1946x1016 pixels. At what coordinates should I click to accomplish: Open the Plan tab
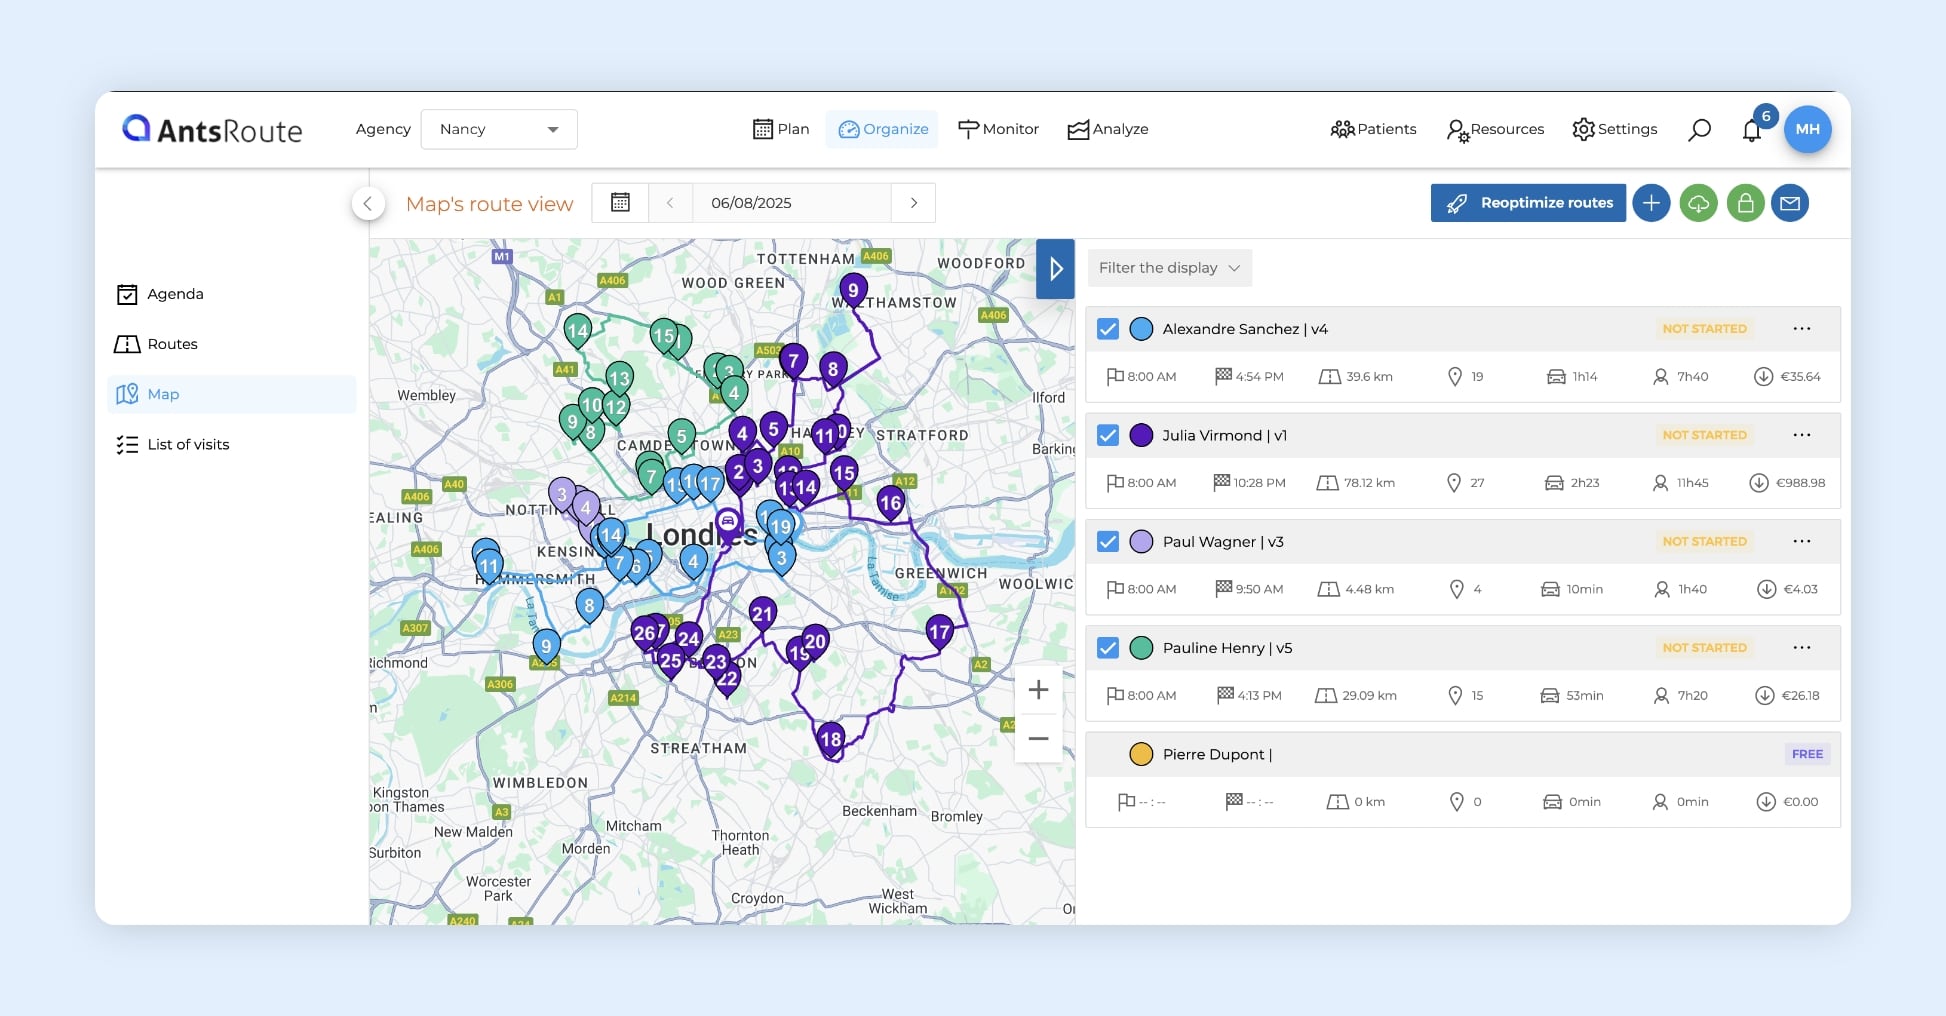(x=781, y=129)
